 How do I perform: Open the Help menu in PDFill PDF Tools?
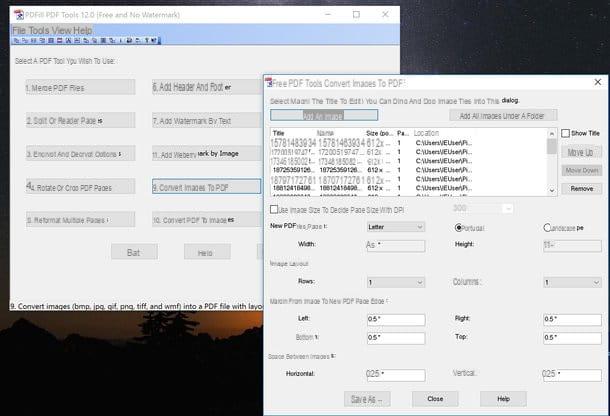pyautogui.click(x=82, y=30)
